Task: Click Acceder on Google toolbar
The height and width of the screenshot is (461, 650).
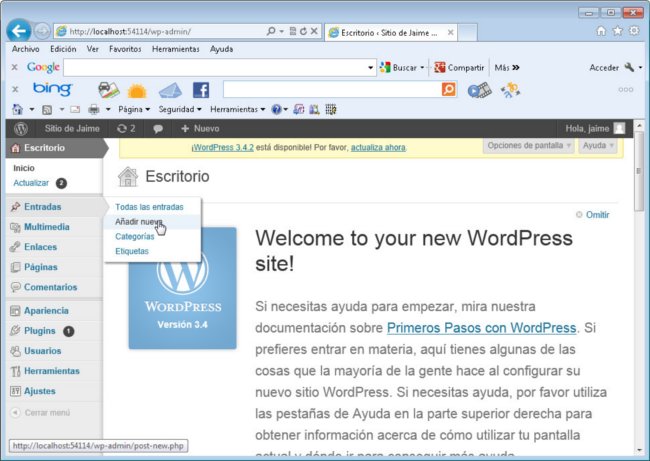Action: [604, 68]
